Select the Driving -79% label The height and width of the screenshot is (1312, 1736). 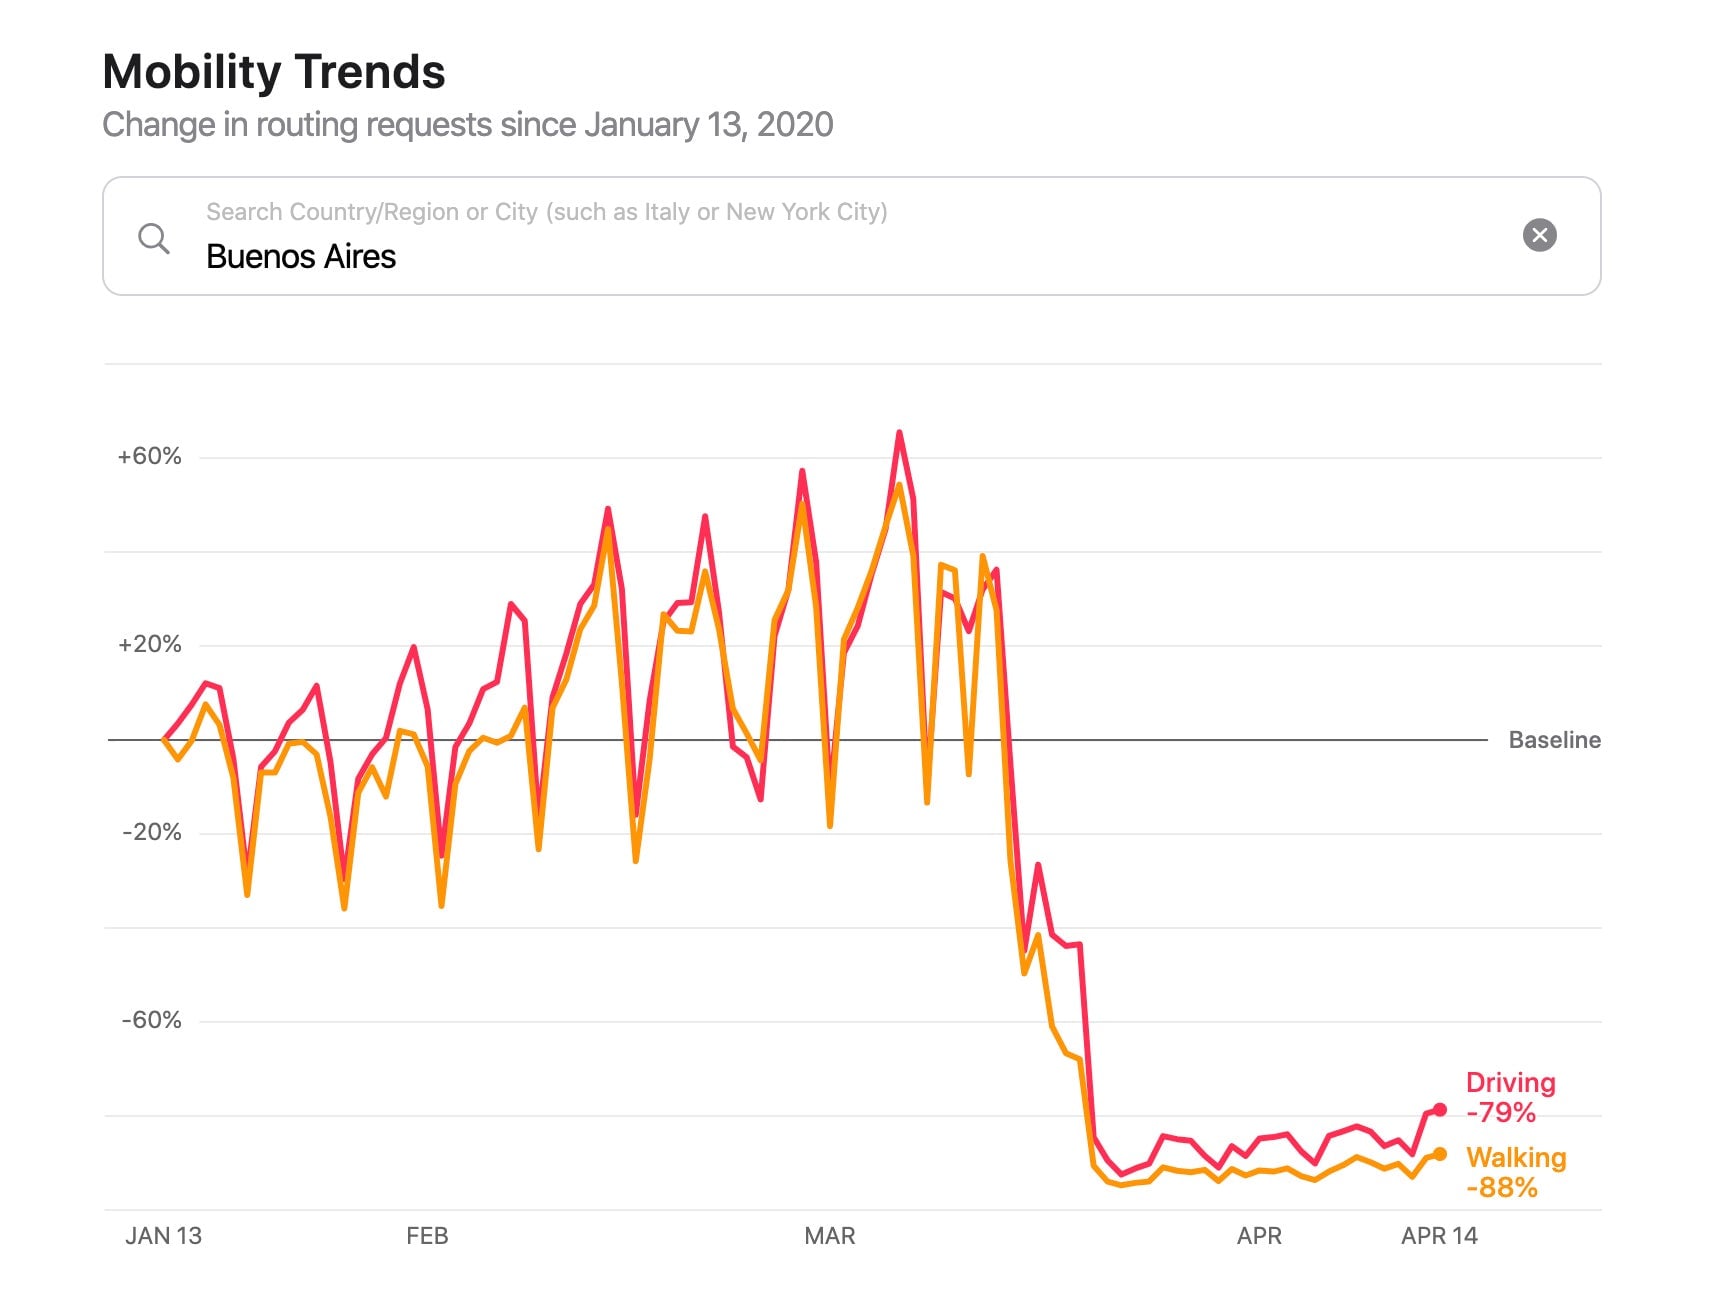(x=1510, y=1097)
